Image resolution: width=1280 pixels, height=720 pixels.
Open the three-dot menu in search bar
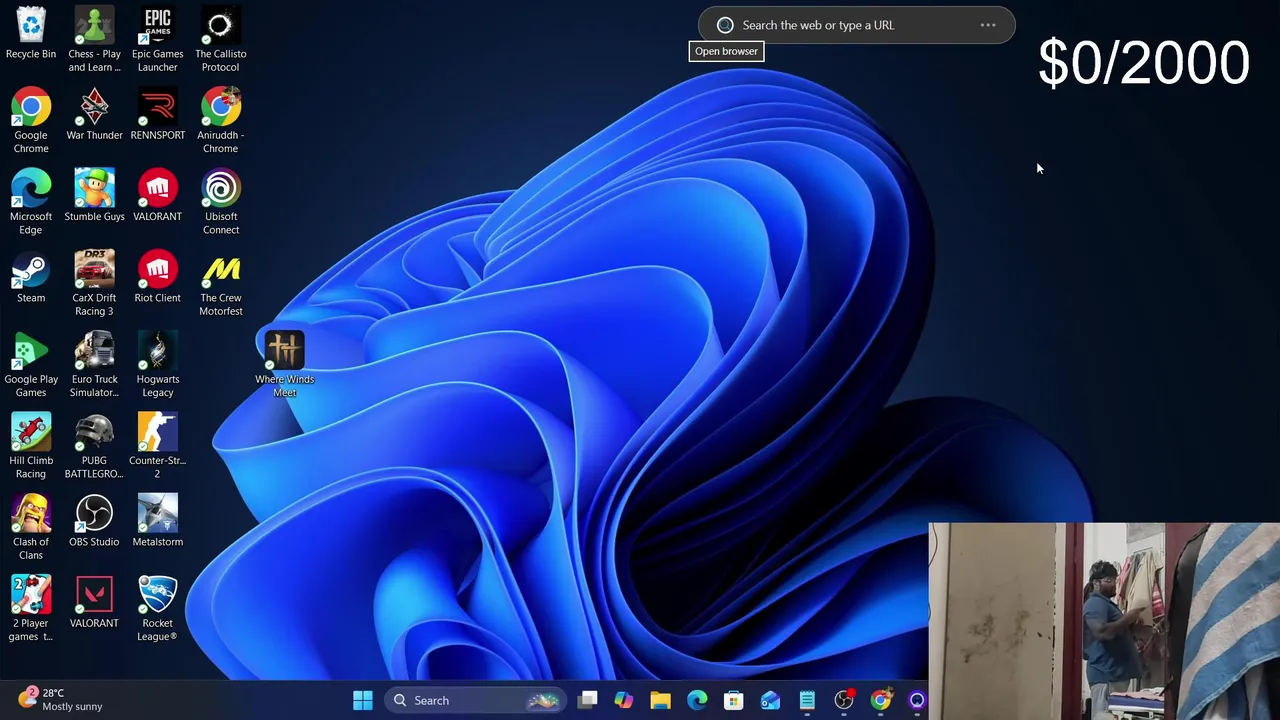click(x=988, y=25)
